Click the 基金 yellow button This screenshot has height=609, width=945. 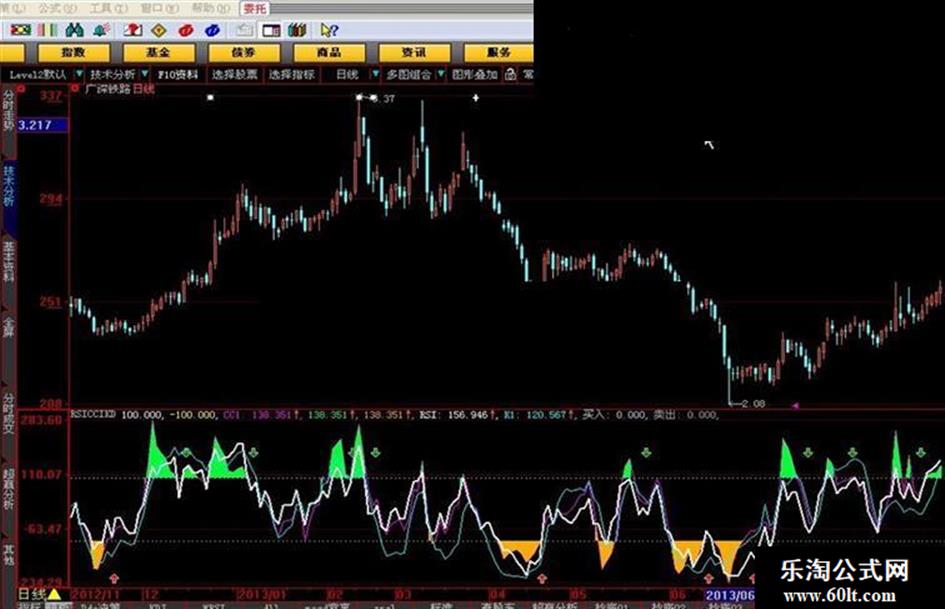pyautogui.click(x=159, y=52)
